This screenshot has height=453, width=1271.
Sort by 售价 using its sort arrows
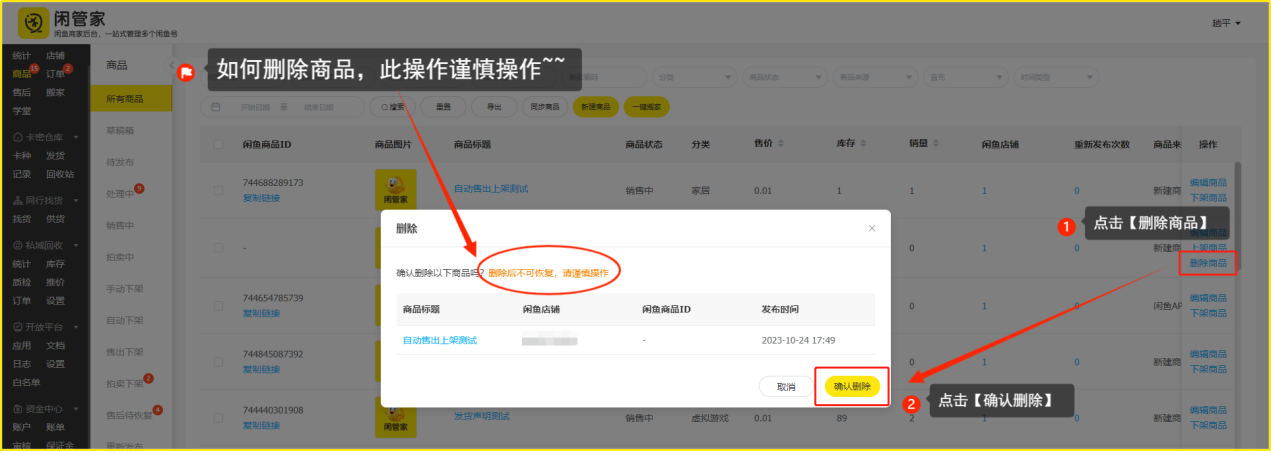coord(782,144)
